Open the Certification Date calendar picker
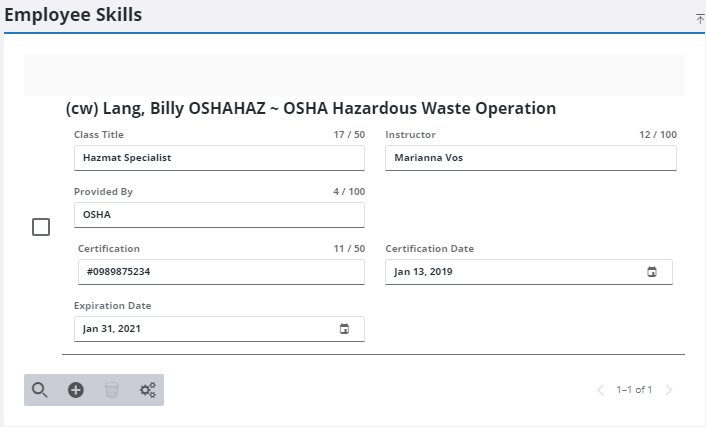This screenshot has height=427, width=706. click(x=652, y=272)
